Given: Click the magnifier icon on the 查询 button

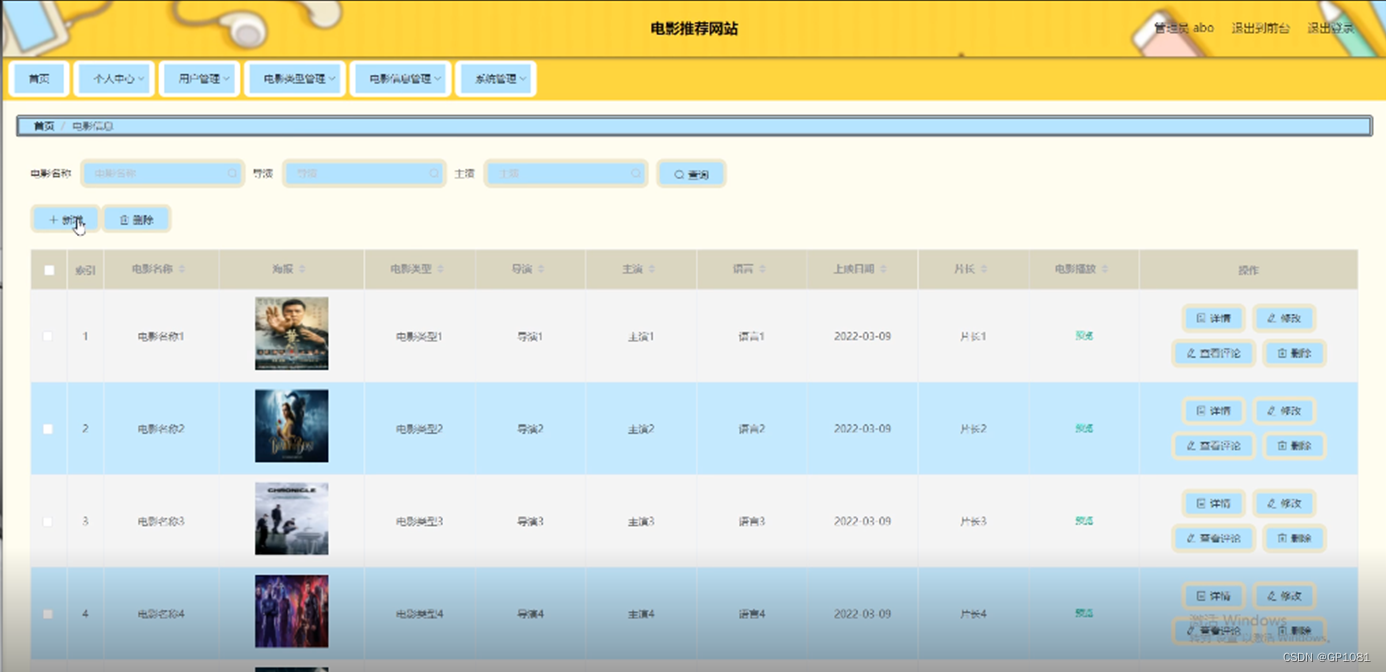Looking at the screenshot, I should [678, 174].
